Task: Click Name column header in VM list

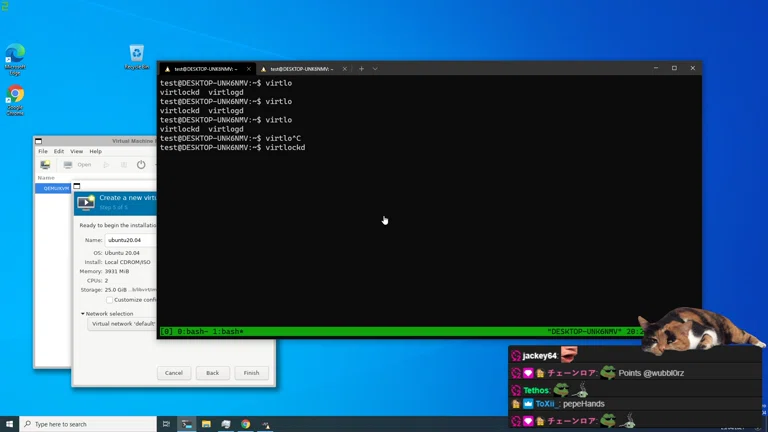Action: point(47,178)
